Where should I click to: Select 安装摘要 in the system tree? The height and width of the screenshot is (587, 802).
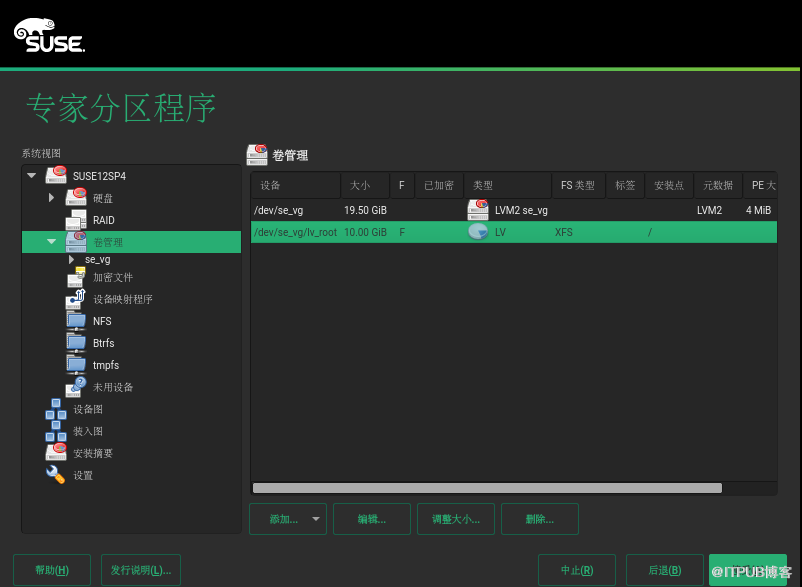pos(93,453)
